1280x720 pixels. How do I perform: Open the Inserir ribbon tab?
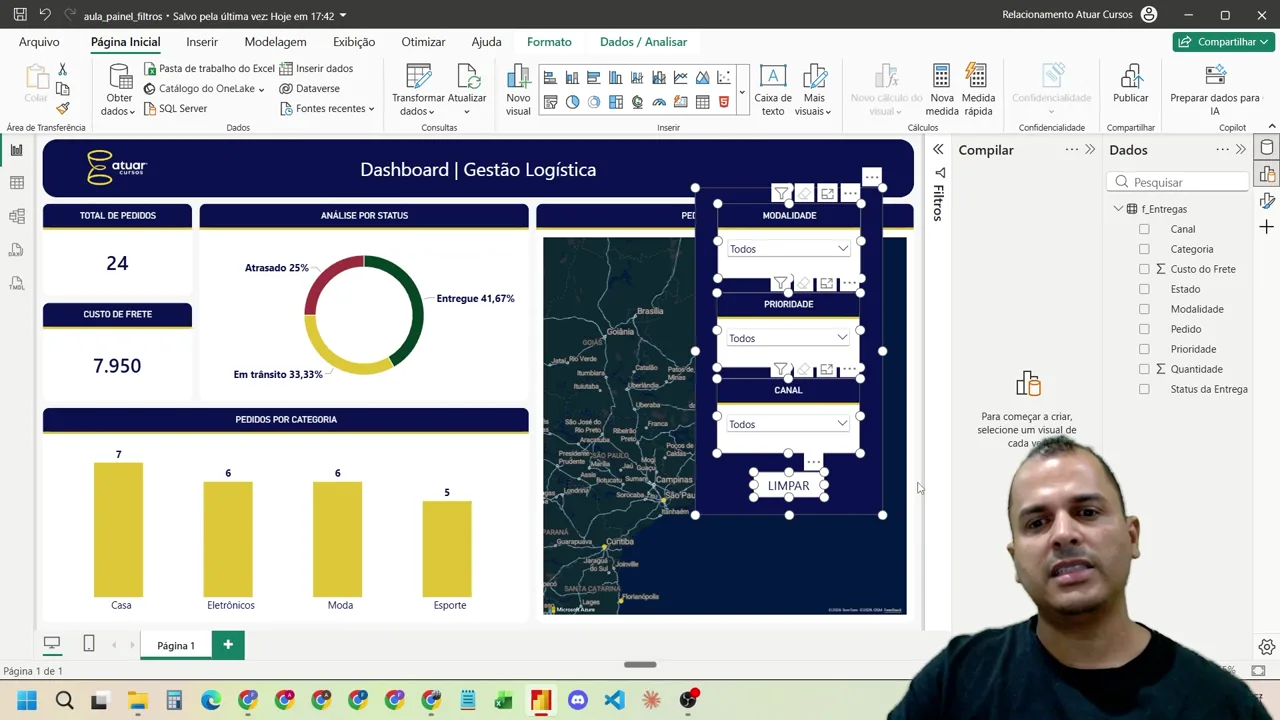point(202,42)
